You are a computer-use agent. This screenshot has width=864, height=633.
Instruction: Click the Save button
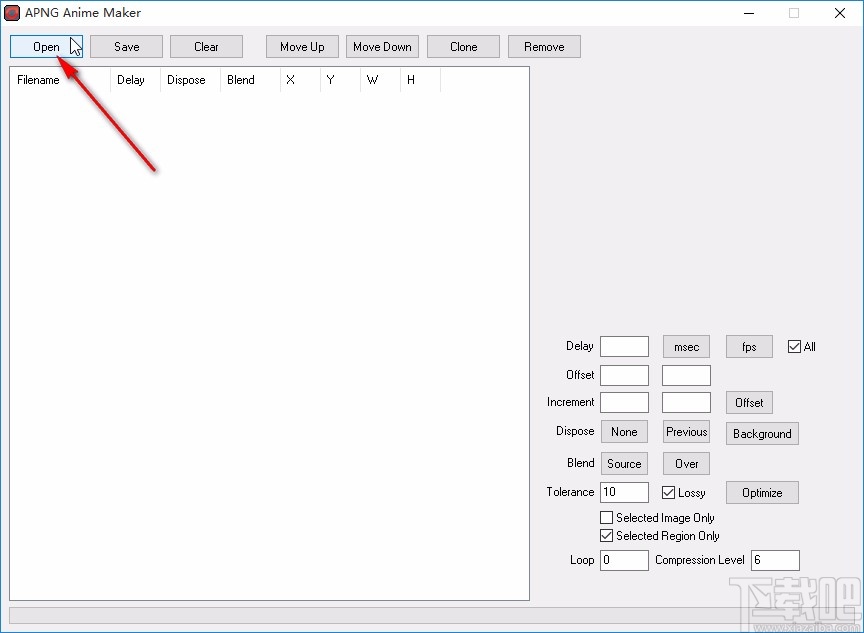coord(126,47)
